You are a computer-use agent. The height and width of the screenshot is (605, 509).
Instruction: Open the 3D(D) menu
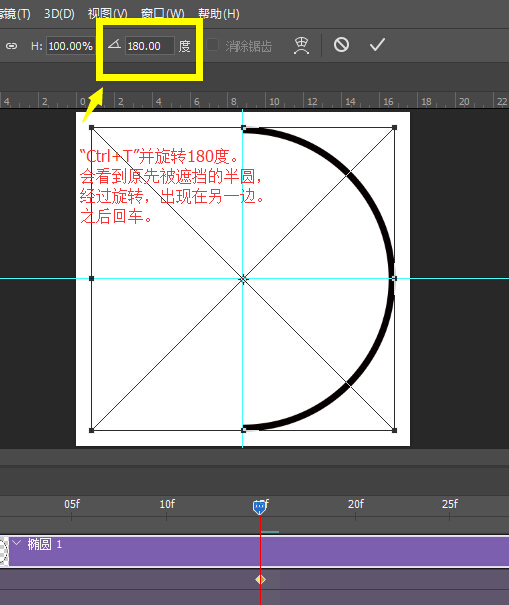pos(59,14)
